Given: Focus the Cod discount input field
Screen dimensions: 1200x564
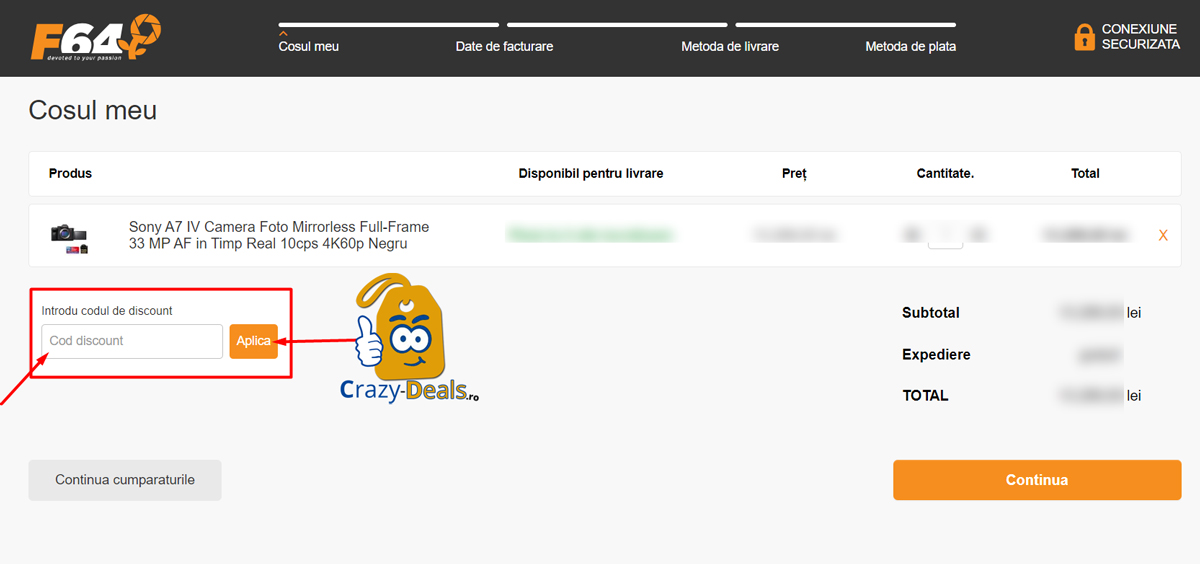Looking at the screenshot, I should (132, 341).
